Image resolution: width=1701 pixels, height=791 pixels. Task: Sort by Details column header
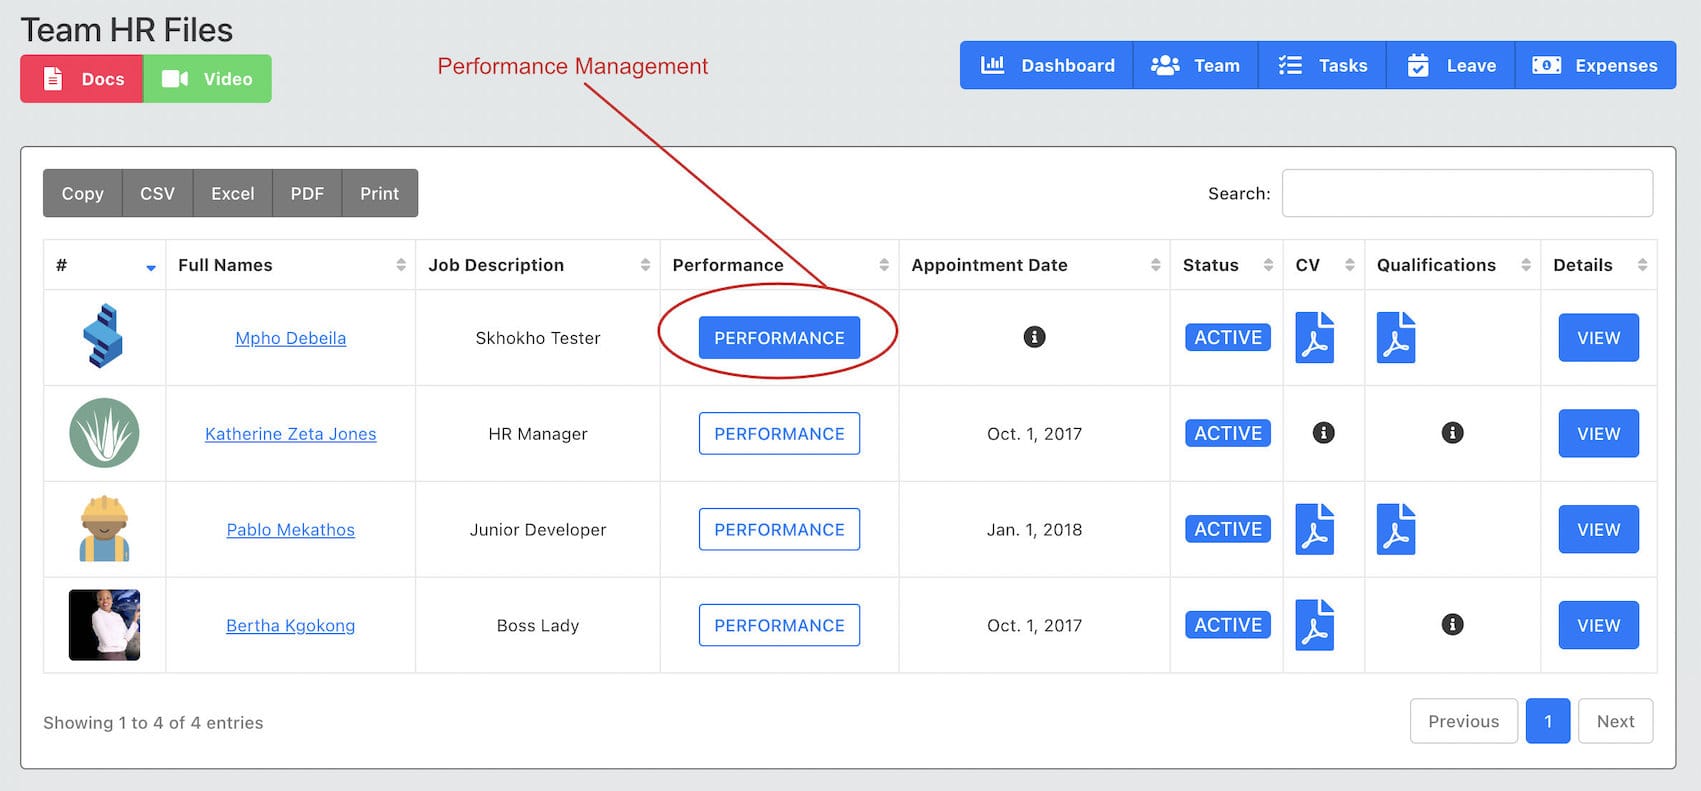[x=1599, y=265]
